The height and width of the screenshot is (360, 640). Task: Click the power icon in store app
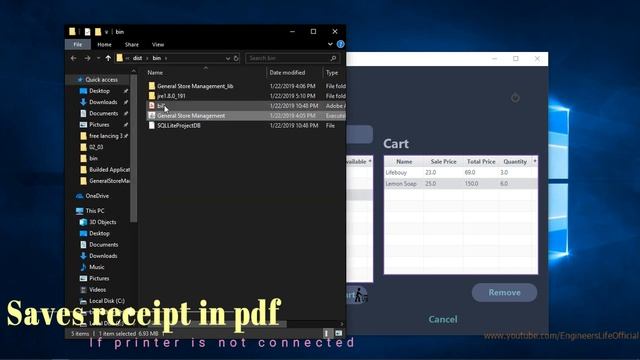coord(515,98)
